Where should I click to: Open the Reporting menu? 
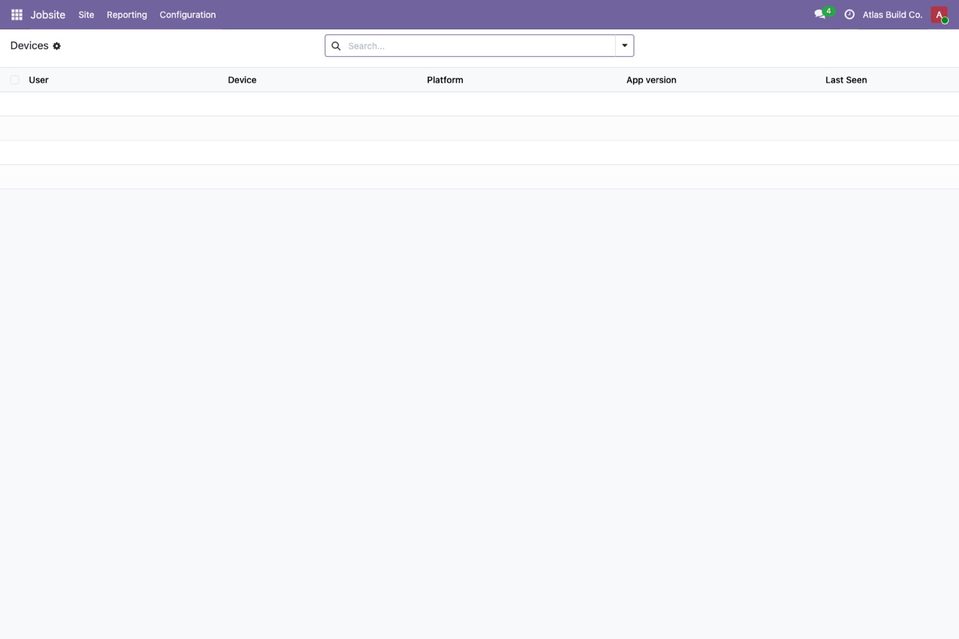(127, 15)
